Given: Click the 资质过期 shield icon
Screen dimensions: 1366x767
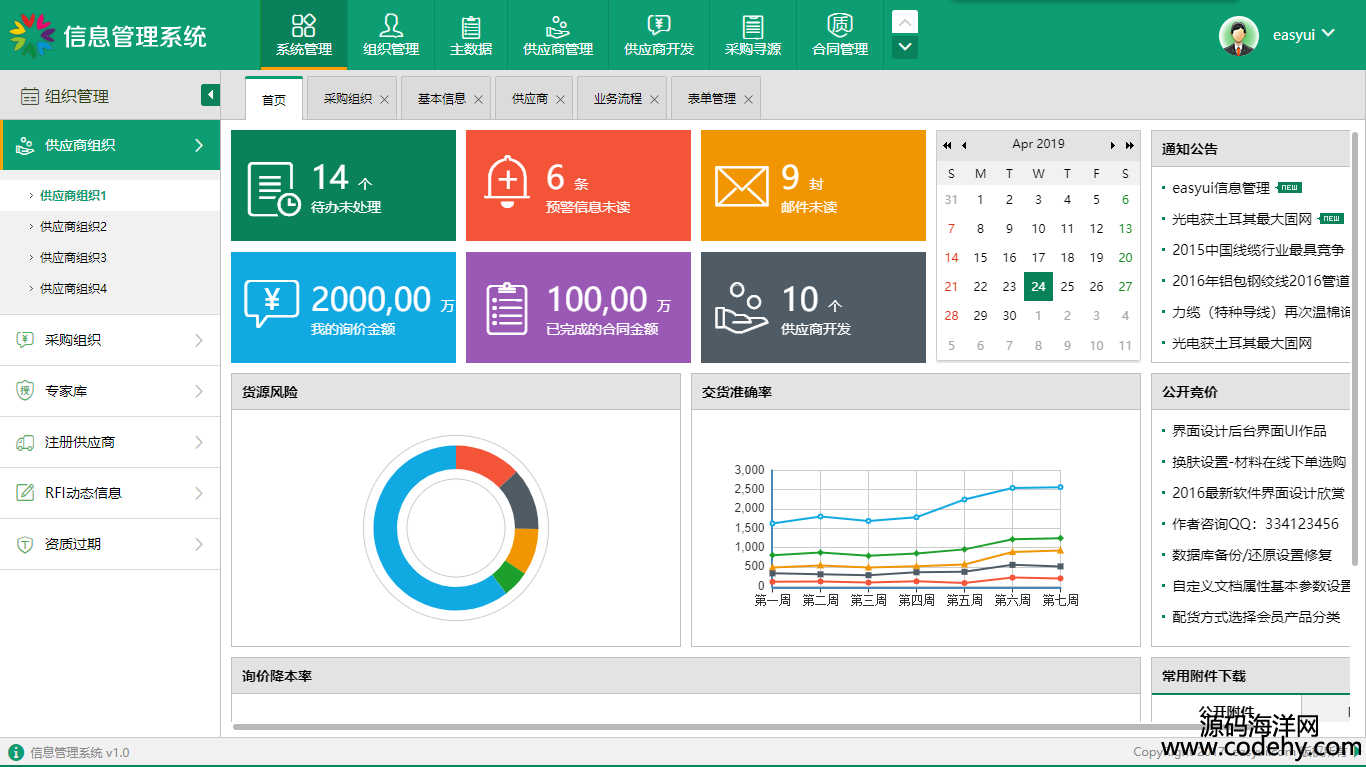Looking at the screenshot, I should click(26, 544).
